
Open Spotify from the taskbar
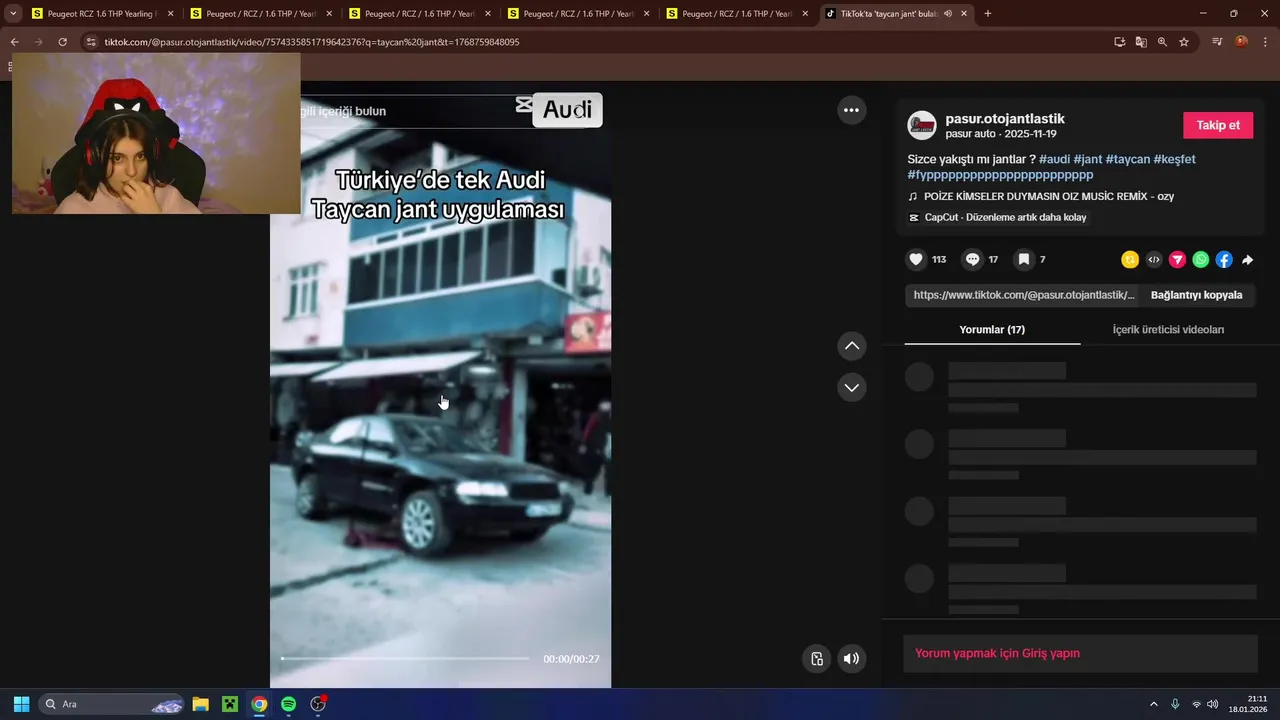tap(288, 704)
